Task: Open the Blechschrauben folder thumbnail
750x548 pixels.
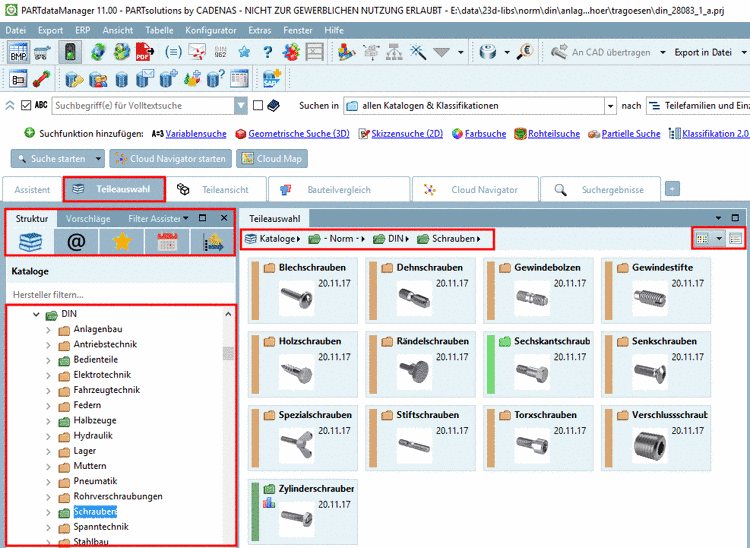Action: coord(302,291)
